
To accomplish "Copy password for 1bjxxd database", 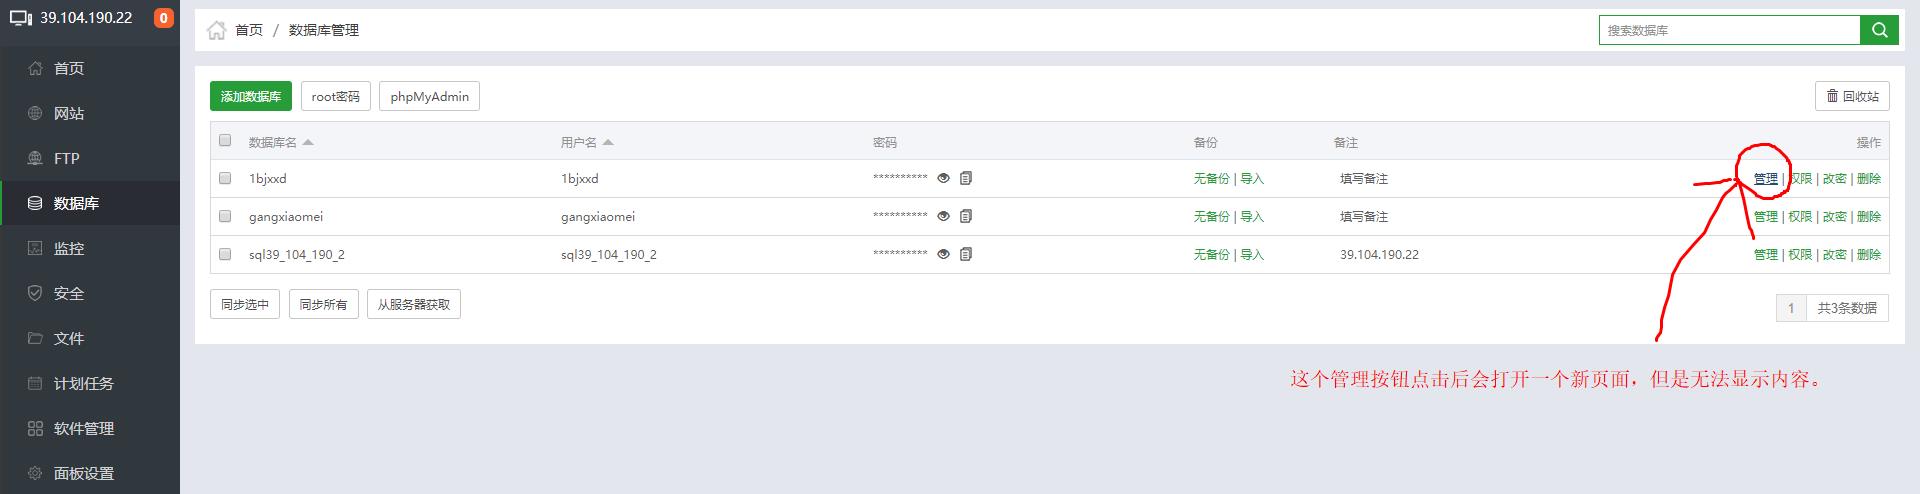I will [x=966, y=178].
